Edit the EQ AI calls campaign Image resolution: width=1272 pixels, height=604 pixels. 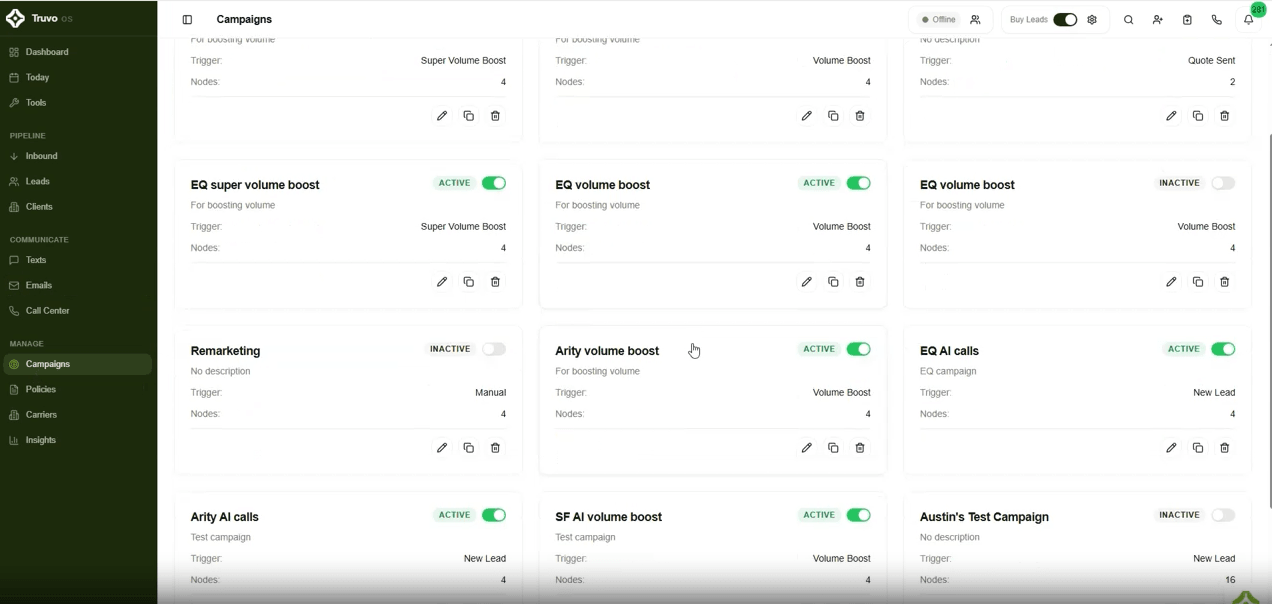coord(1171,448)
